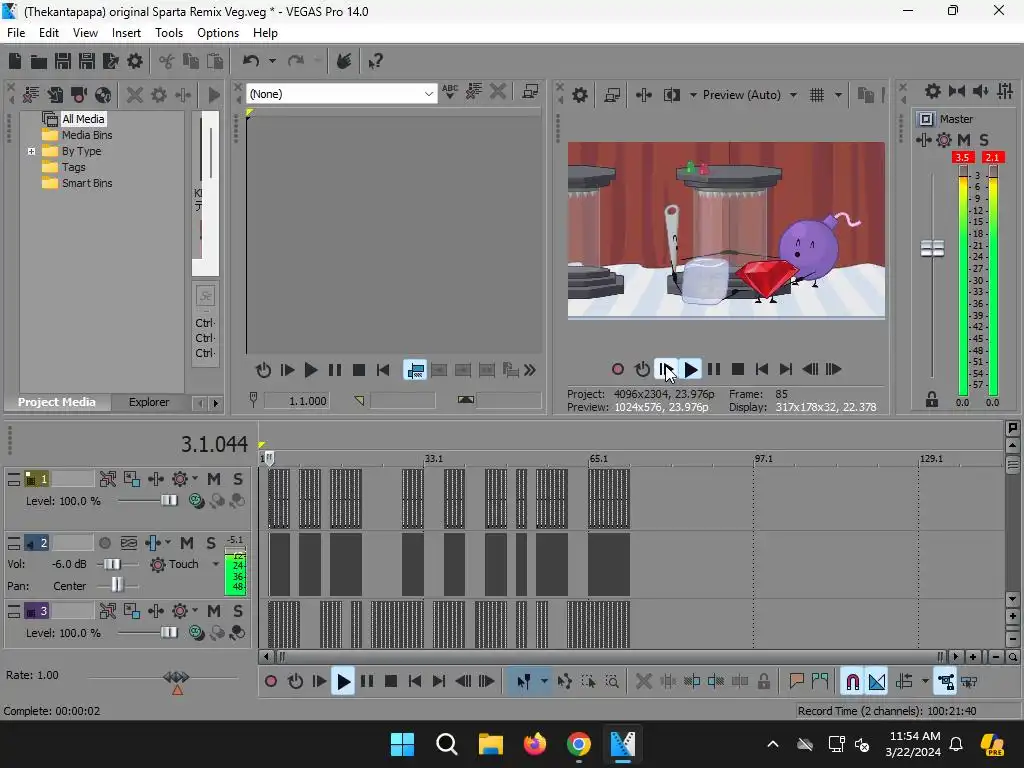Open undo history dropdown arrow
This screenshot has width=1024, height=768.
(x=272, y=61)
